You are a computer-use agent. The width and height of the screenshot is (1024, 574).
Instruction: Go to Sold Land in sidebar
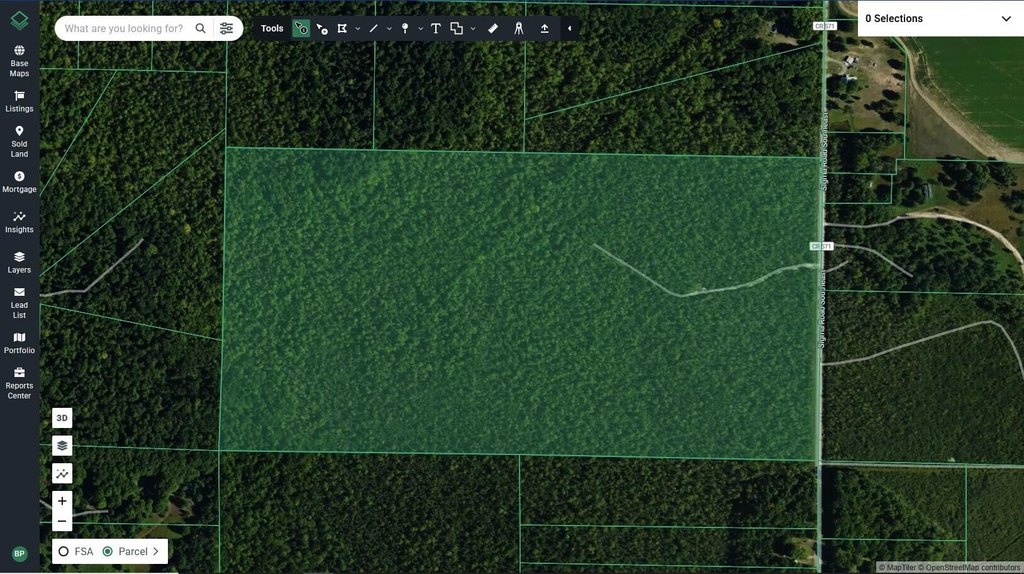[x=19, y=141]
